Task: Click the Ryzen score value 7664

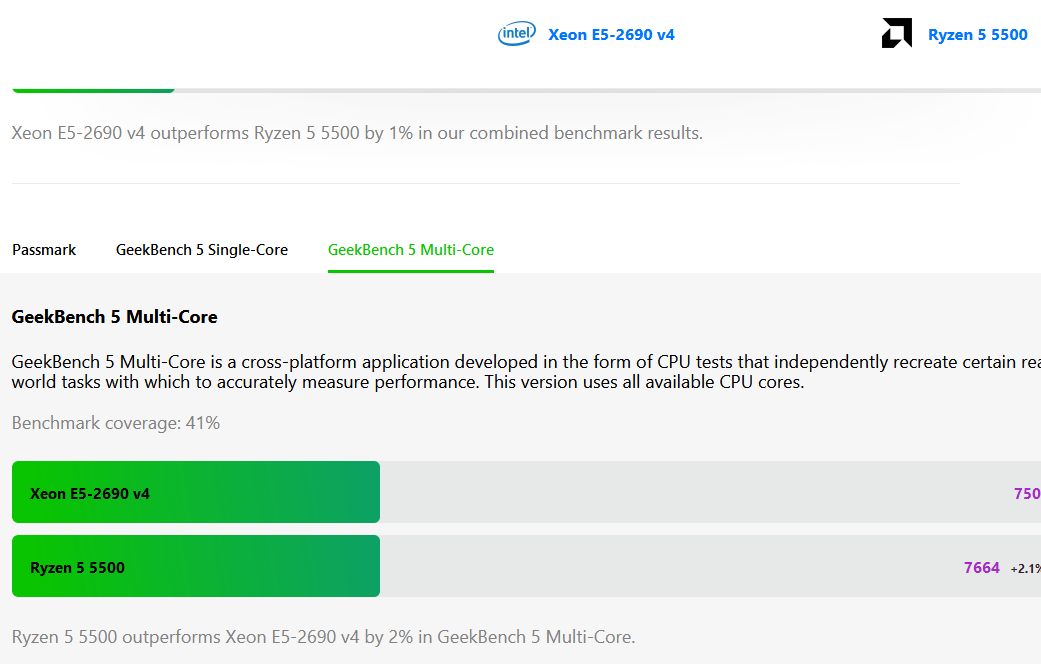Action: pyautogui.click(x=981, y=567)
